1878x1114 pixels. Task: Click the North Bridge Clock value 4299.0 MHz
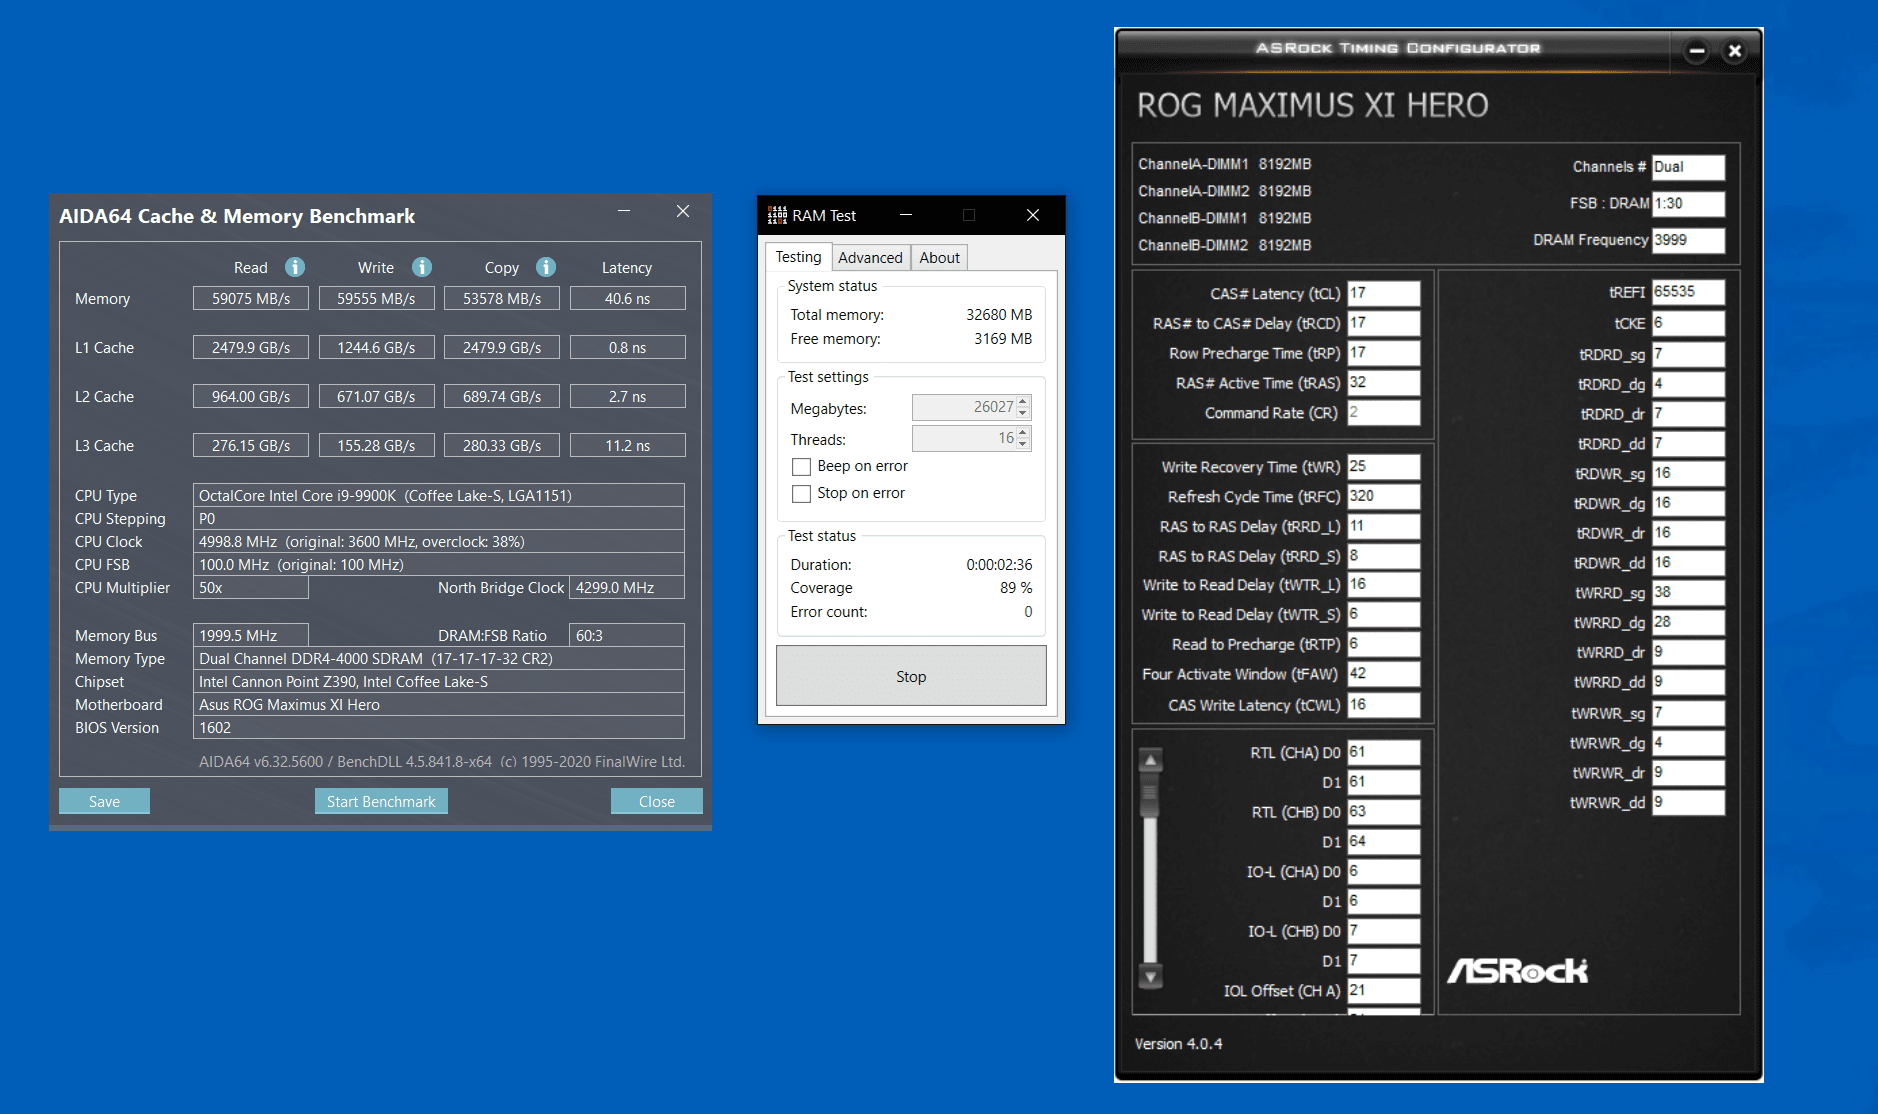coord(627,587)
